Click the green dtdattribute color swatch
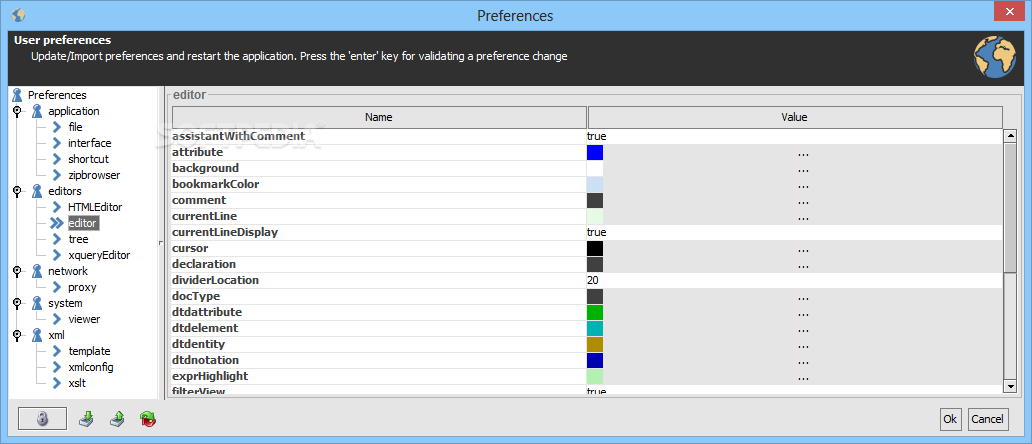Screen dimensions: 1032x444 click(595, 312)
